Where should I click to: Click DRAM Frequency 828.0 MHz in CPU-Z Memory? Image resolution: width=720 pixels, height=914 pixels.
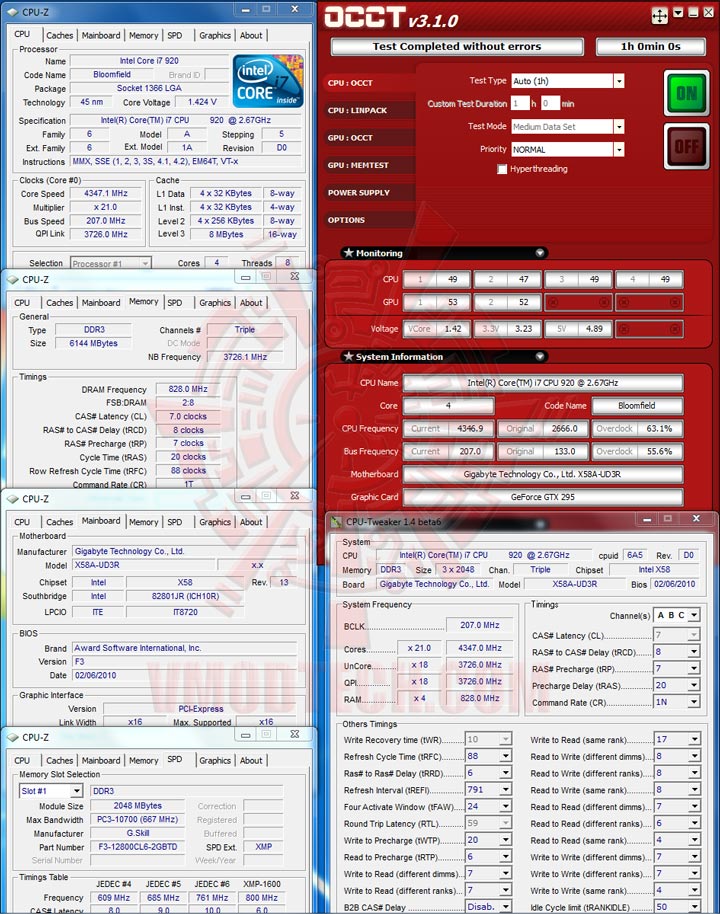(188, 389)
